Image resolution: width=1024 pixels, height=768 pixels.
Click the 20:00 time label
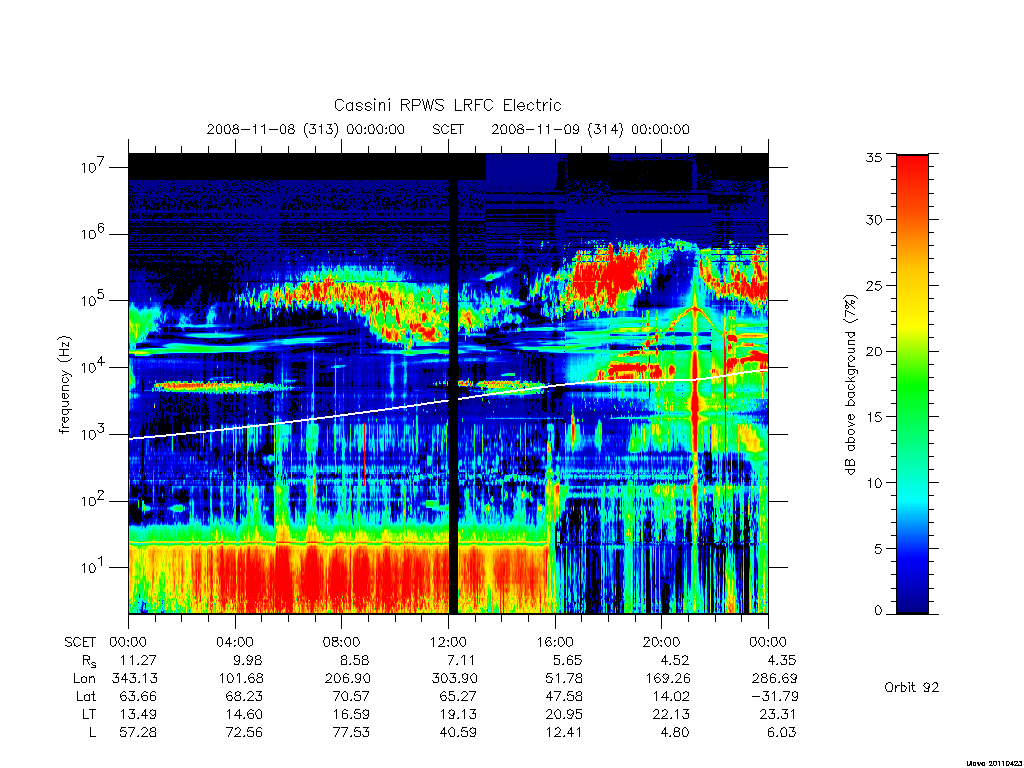pos(661,642)
